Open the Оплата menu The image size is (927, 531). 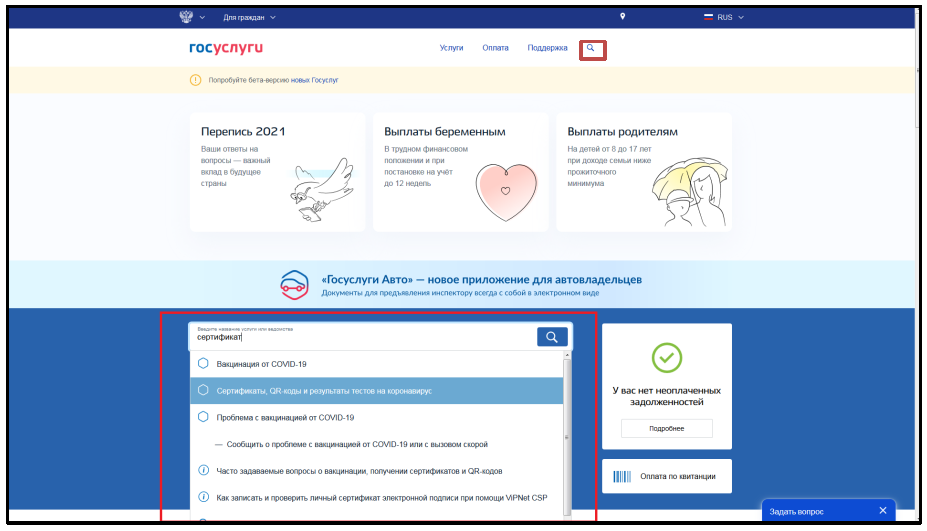tap(495, 48)
